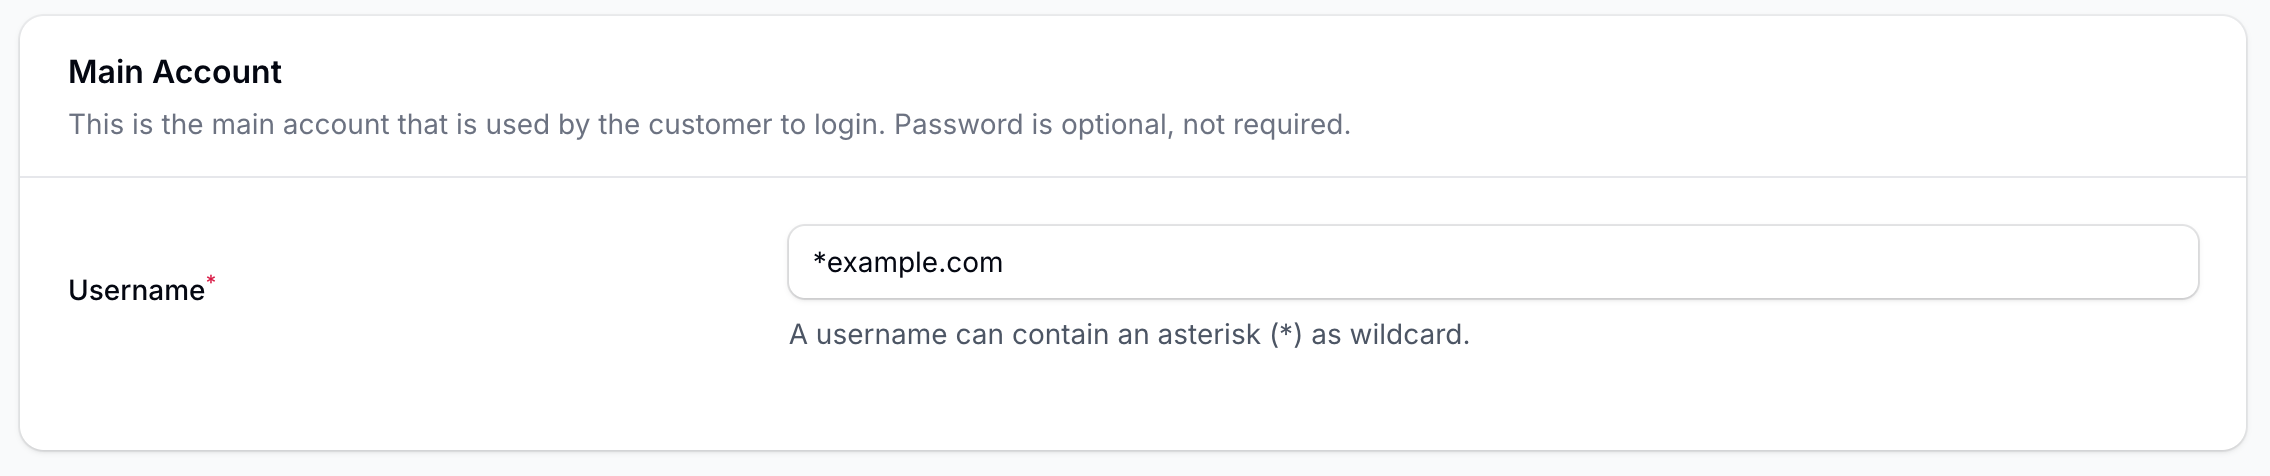Click the leading asterisk in the username value
2270x476 pixels.
coord(819,260)
